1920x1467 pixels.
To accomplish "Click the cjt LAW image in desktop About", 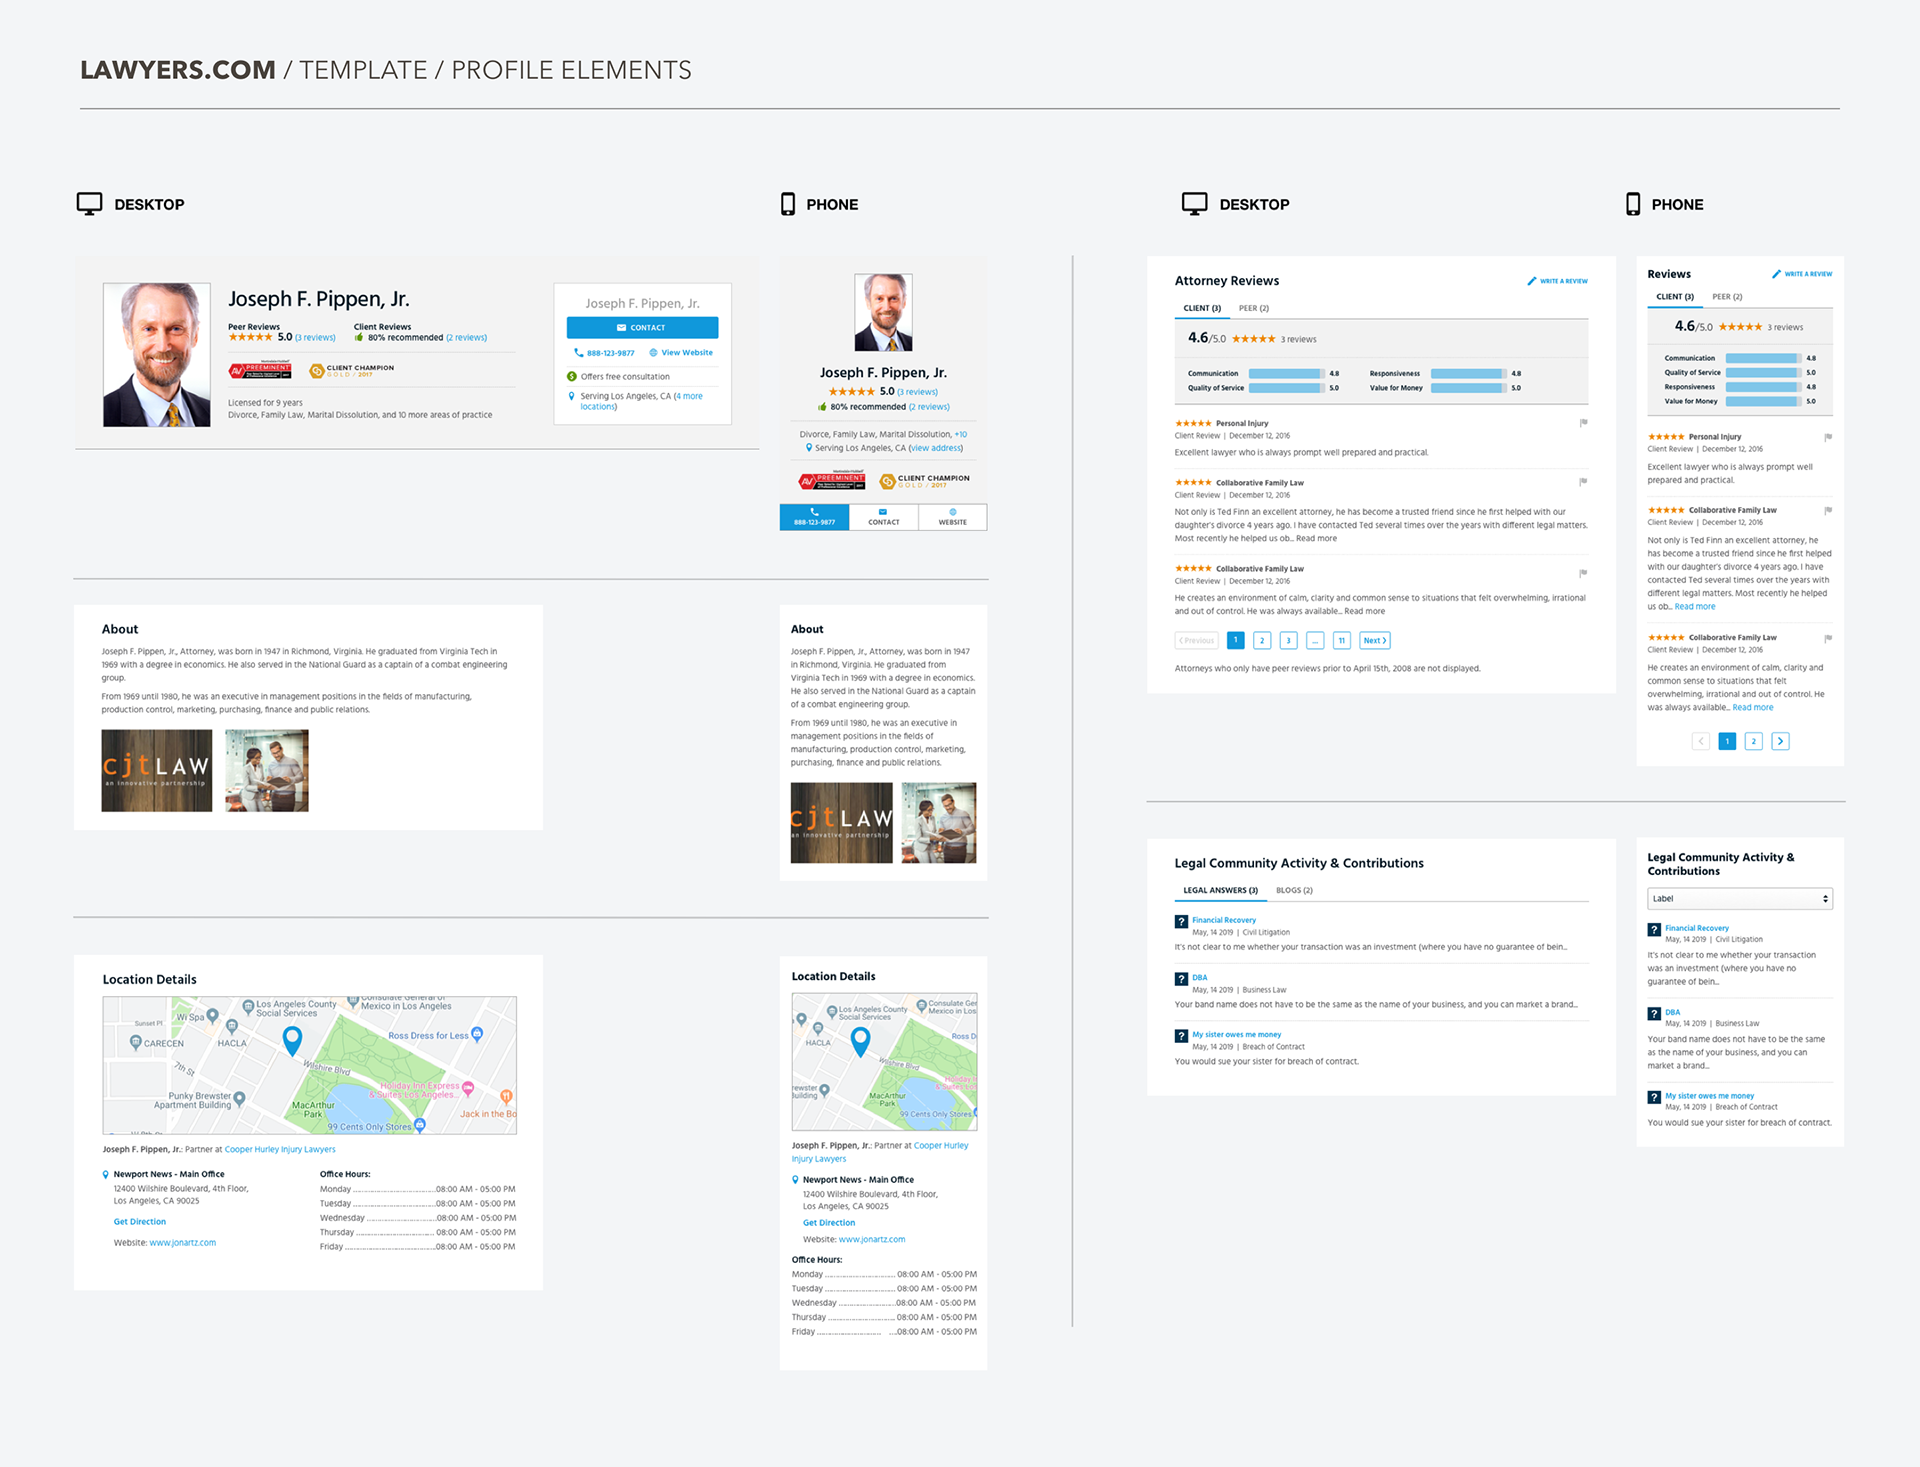I will [x=157, y=771].
